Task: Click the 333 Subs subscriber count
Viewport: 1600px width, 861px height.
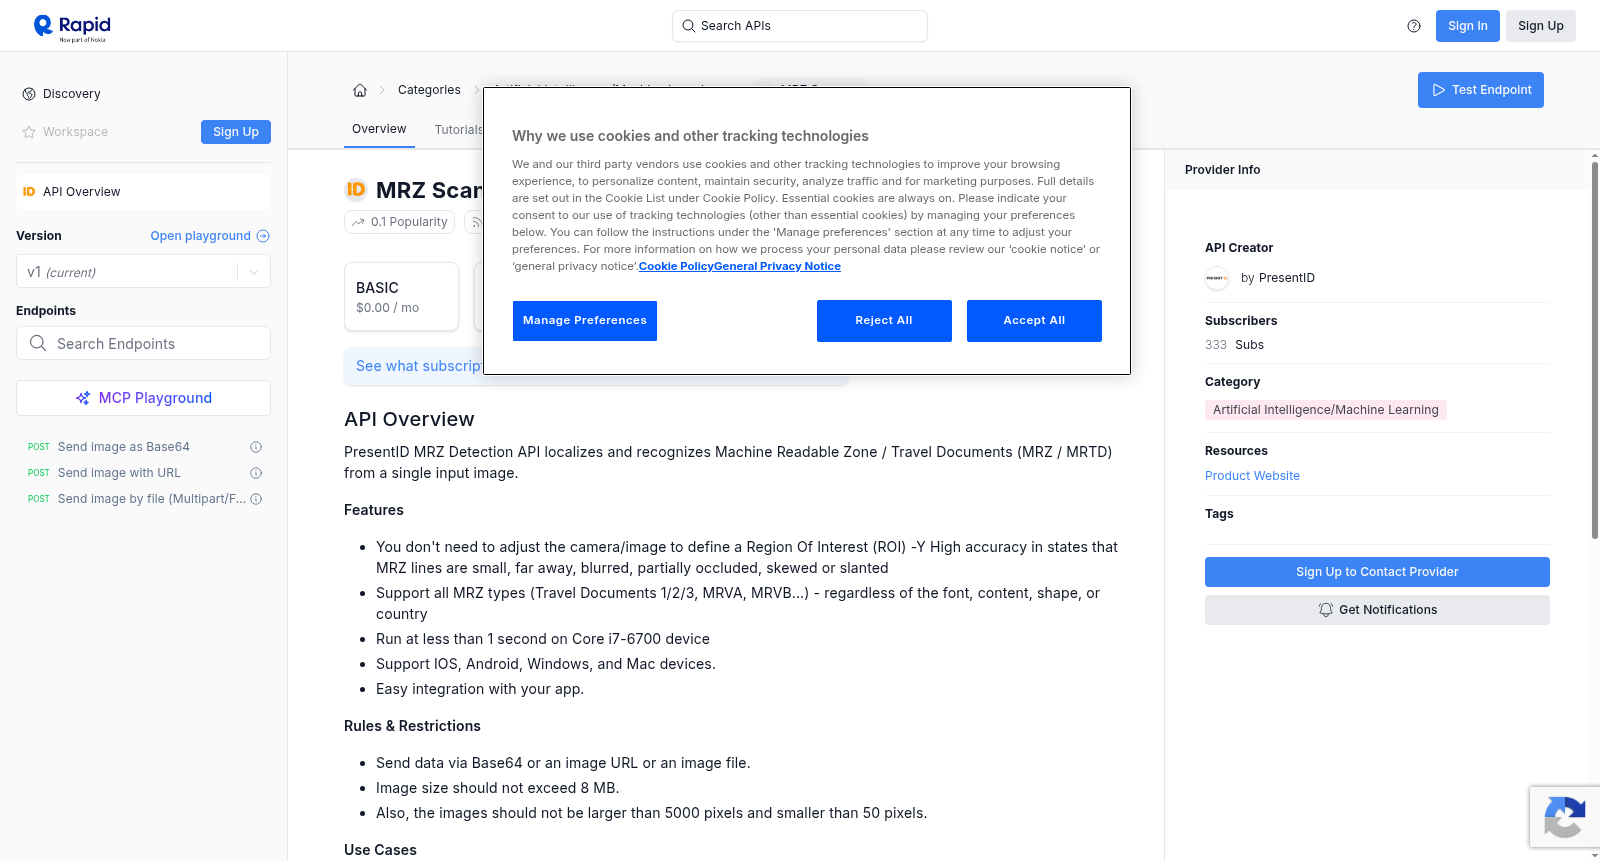Action: (1234, 345)
